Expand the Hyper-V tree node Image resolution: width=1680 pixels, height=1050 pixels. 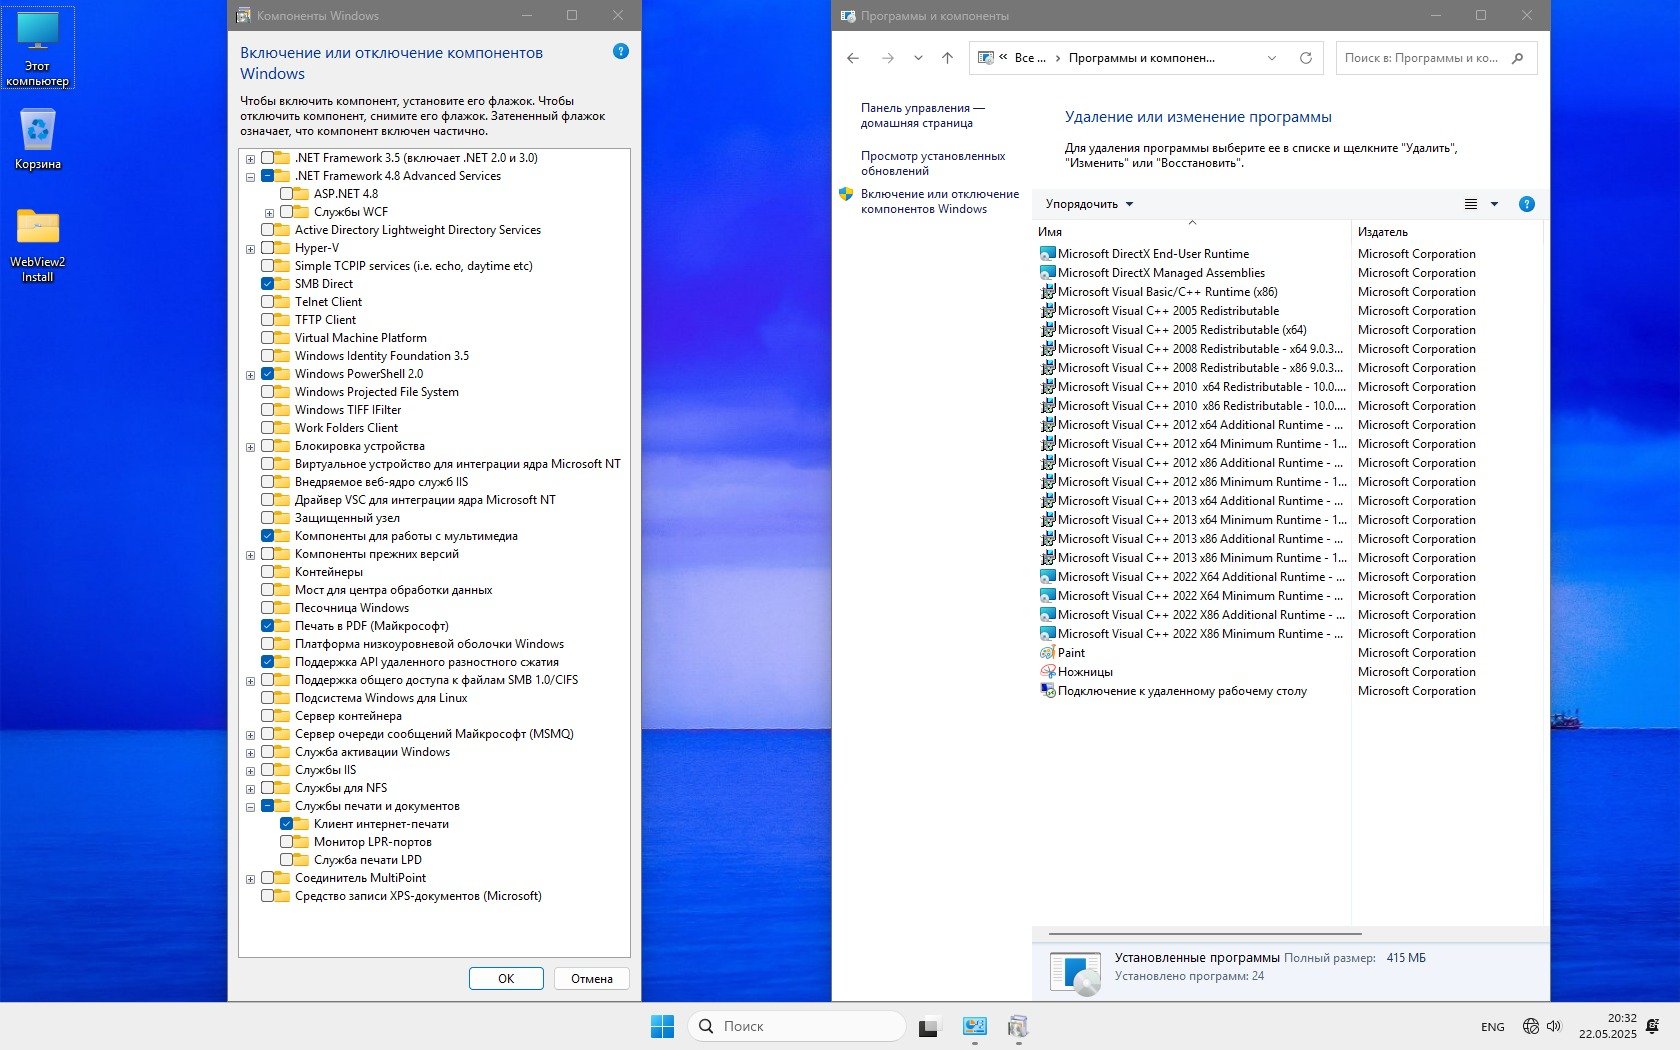point(250,249)
